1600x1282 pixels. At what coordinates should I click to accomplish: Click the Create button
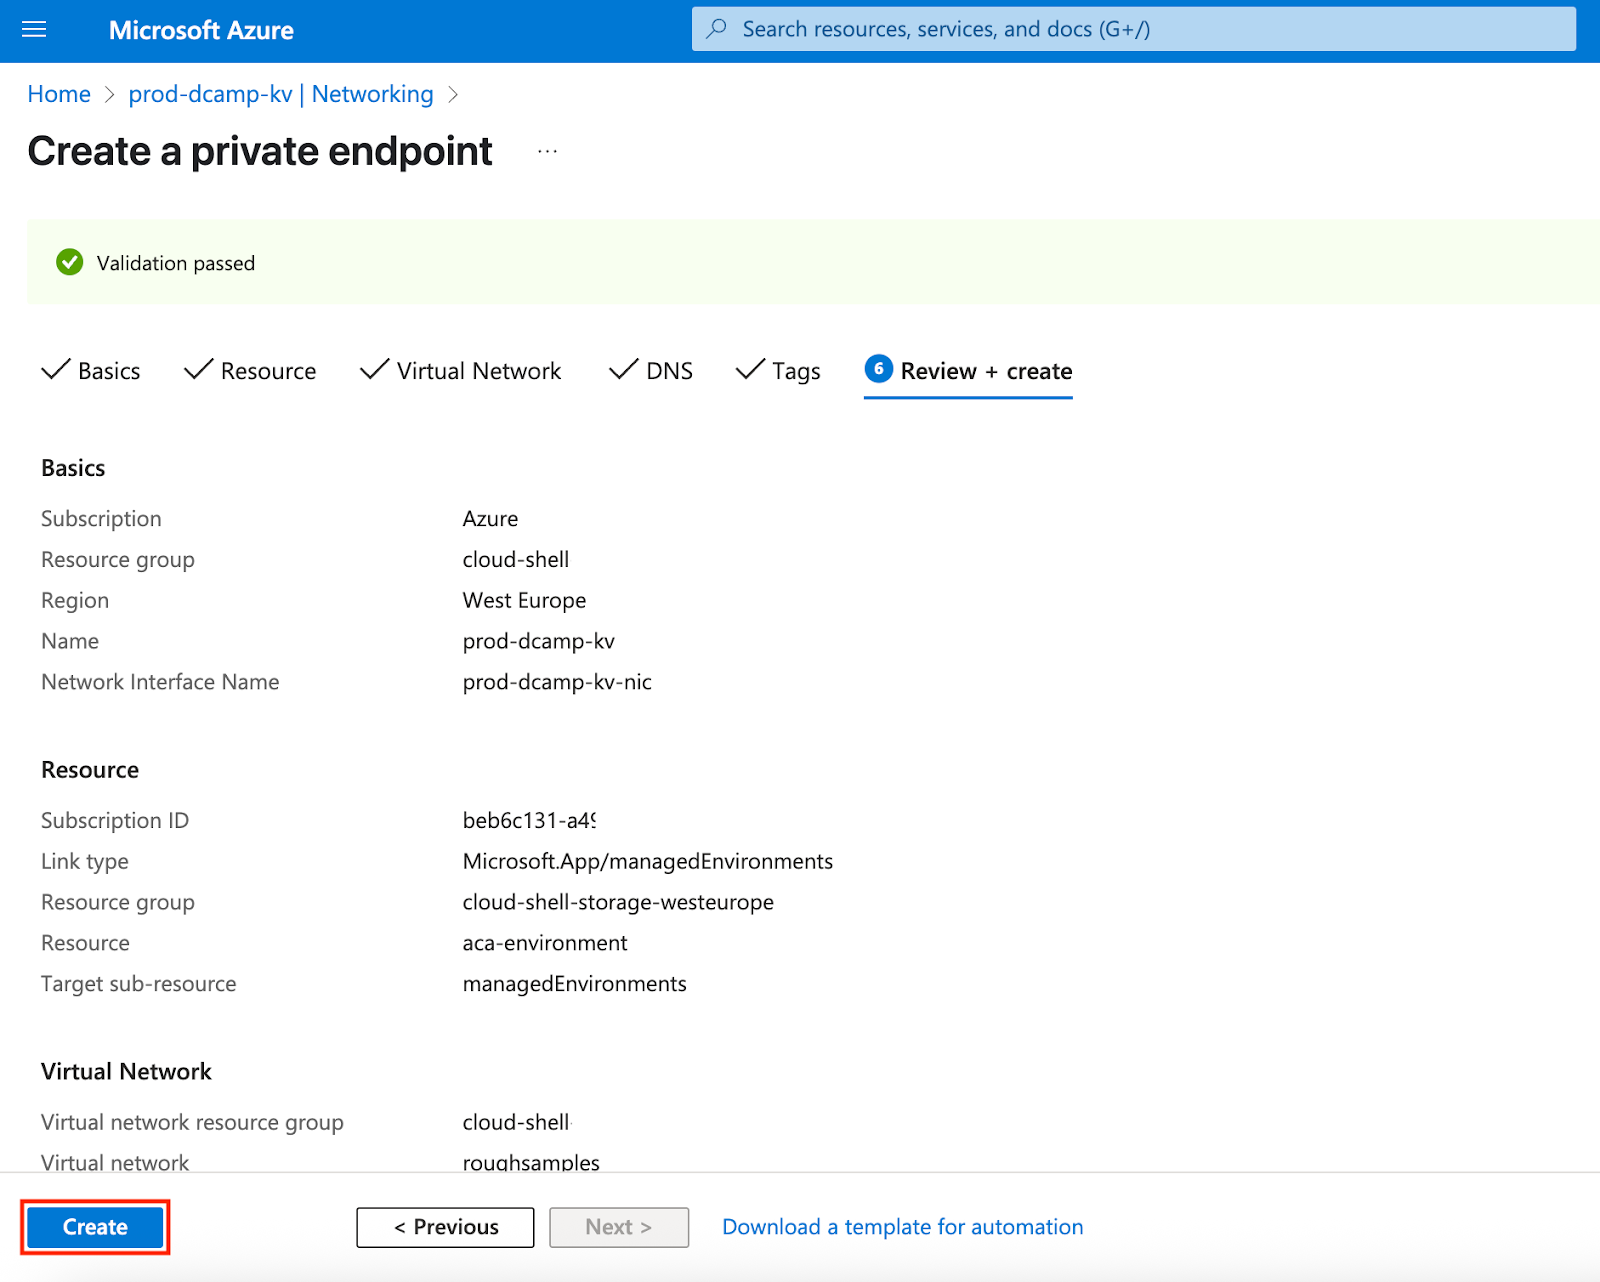[95, 1227]
